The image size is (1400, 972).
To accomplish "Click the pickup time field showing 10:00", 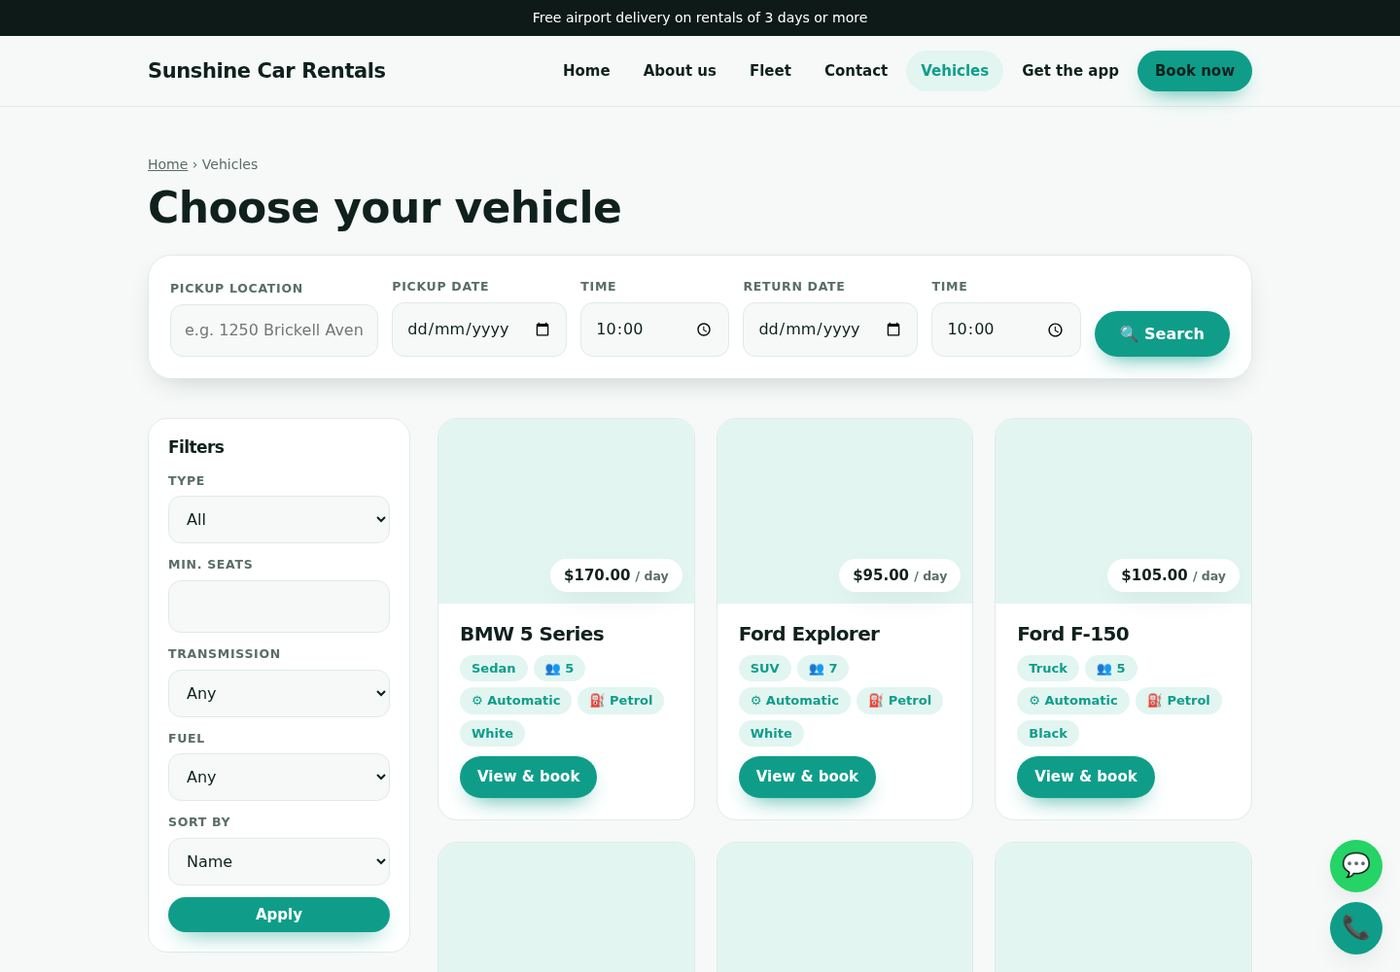I will [655, 330].
